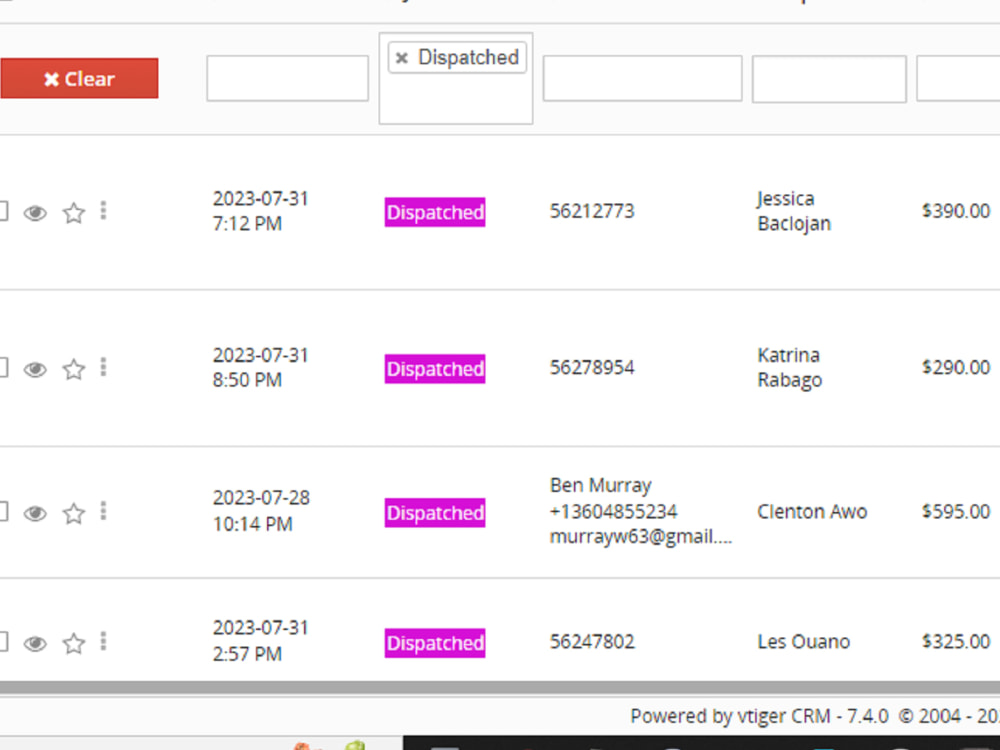Open the more options menu for row 56212773
The width and height of the screenshot is (1000, 750).
(103, 210)
